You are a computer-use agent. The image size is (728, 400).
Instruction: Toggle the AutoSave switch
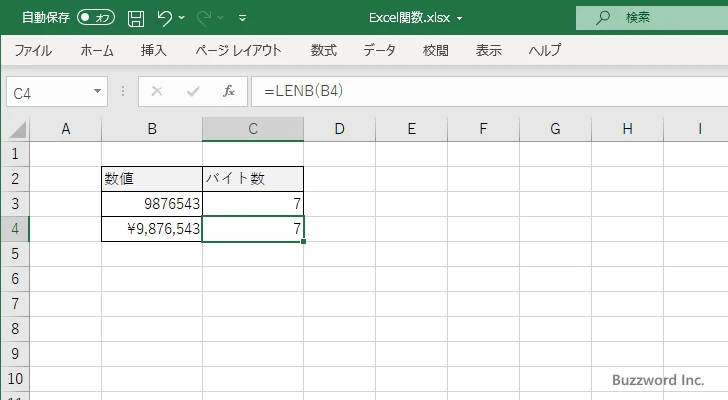pyautogui.click(x=96, y=18)
